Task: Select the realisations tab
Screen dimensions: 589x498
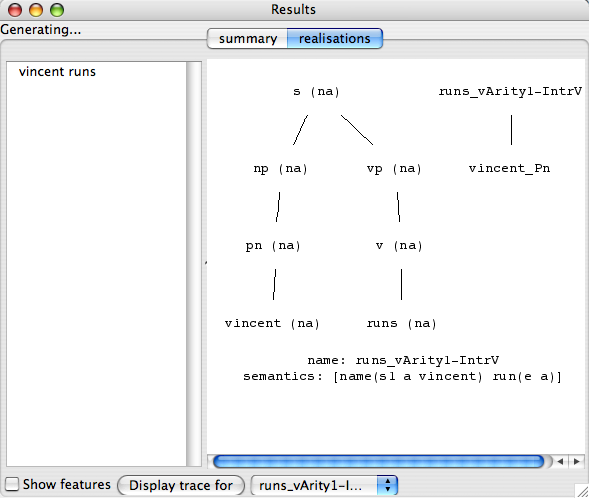Action: click(335, 38)
